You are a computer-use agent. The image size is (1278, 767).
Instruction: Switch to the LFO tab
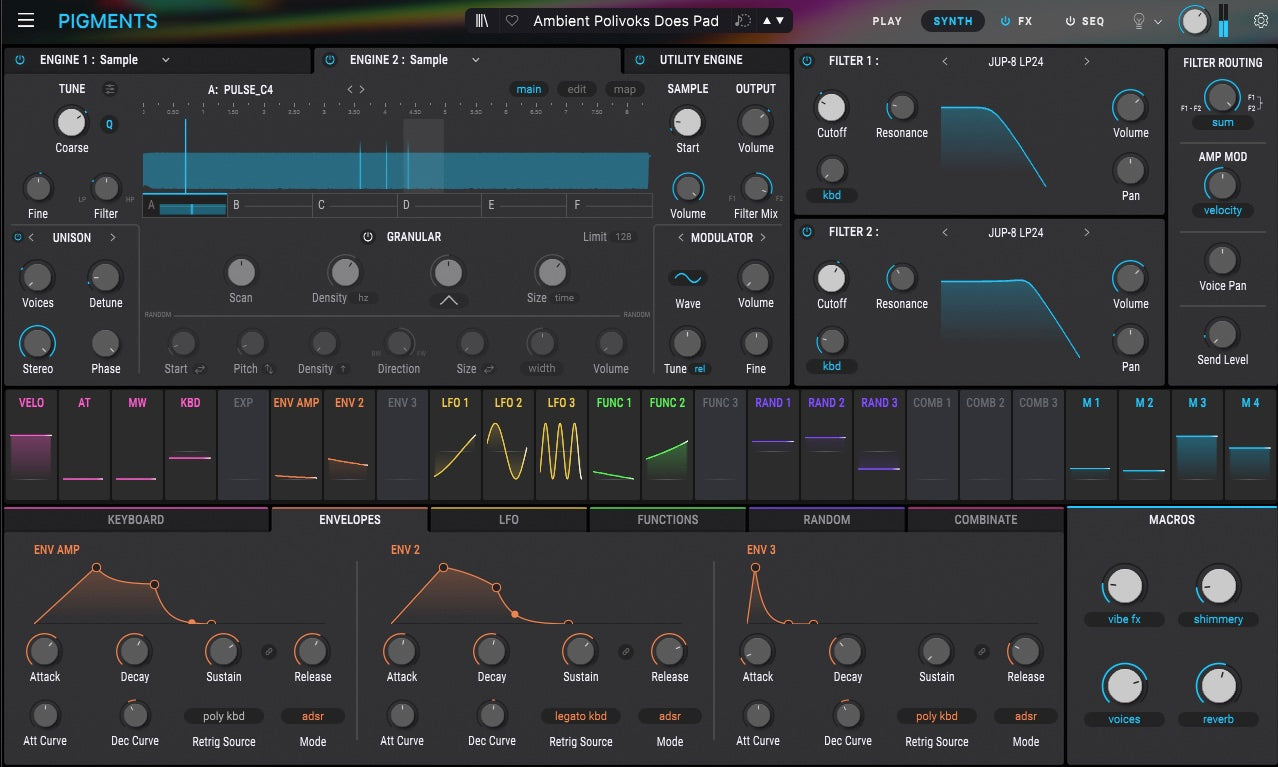click(x=508, y=520)
